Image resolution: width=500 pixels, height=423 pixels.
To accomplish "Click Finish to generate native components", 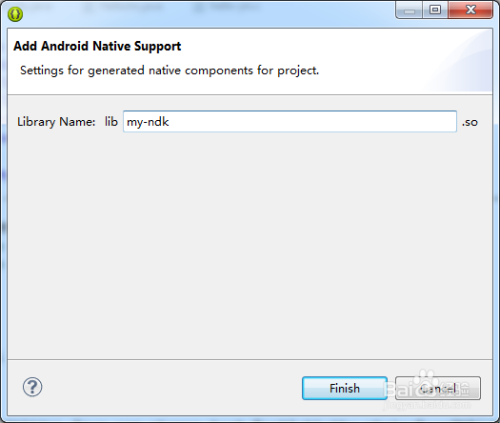I will tap(345, 388).
